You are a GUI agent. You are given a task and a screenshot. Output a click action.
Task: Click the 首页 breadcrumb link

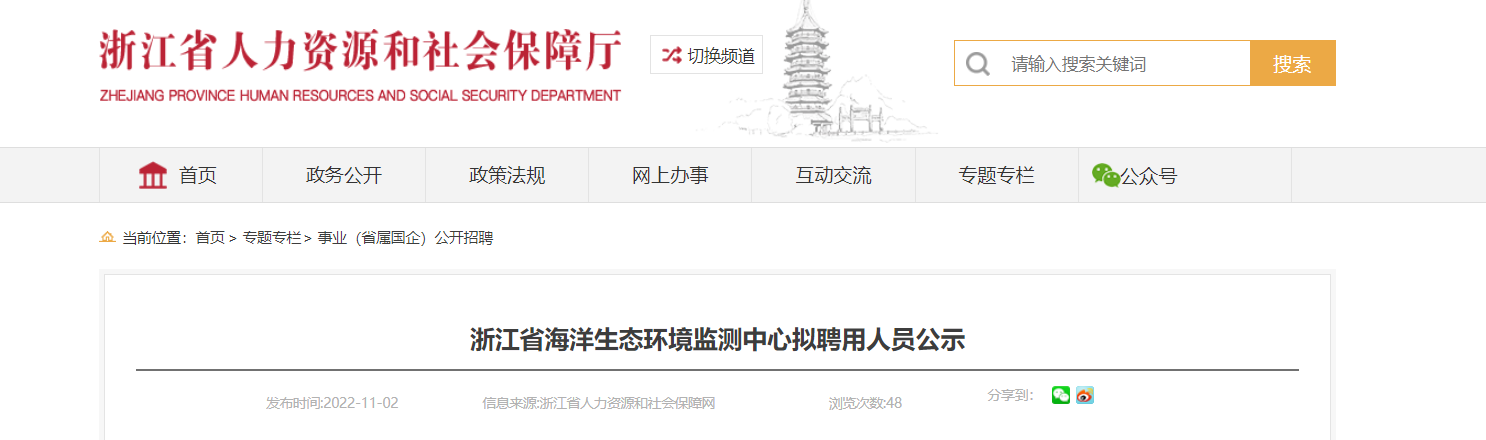point(210,238)
